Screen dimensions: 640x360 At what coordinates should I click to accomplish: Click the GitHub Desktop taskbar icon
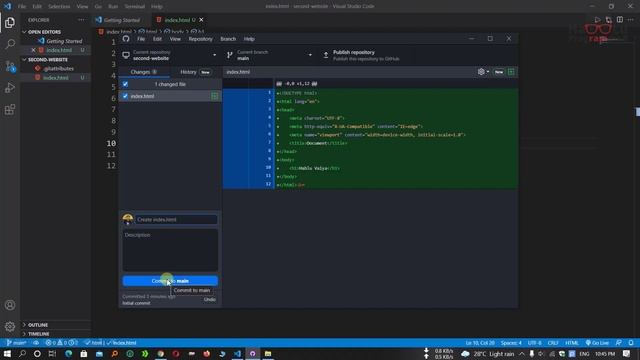253,353
